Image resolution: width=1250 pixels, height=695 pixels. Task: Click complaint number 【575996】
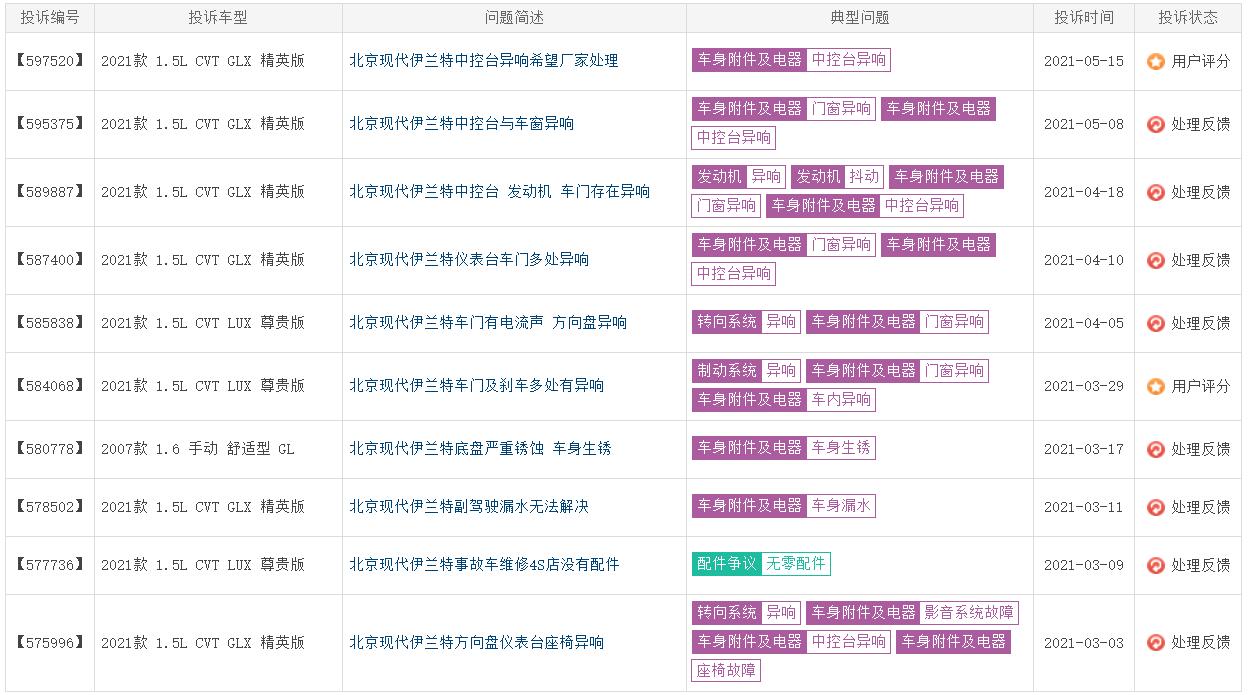[x=50, y=643]
